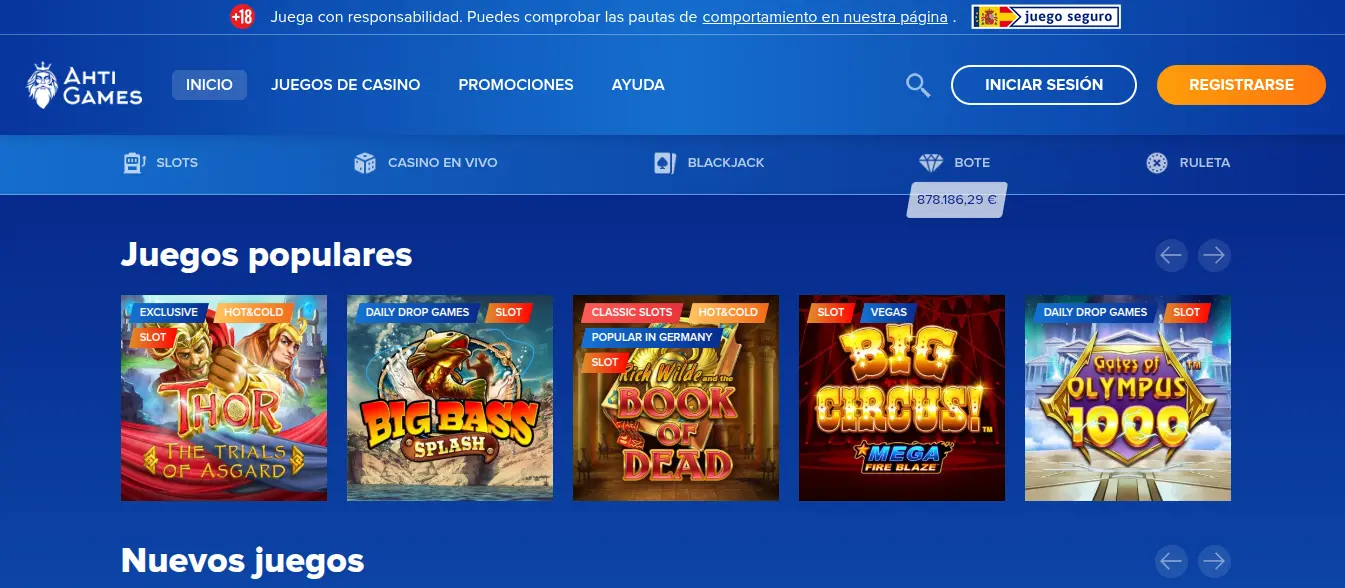Image resolution: width=1345 pixels, height=588 pixels.
Task: Open the search magnifier icon
Action: tap(918, 85)
